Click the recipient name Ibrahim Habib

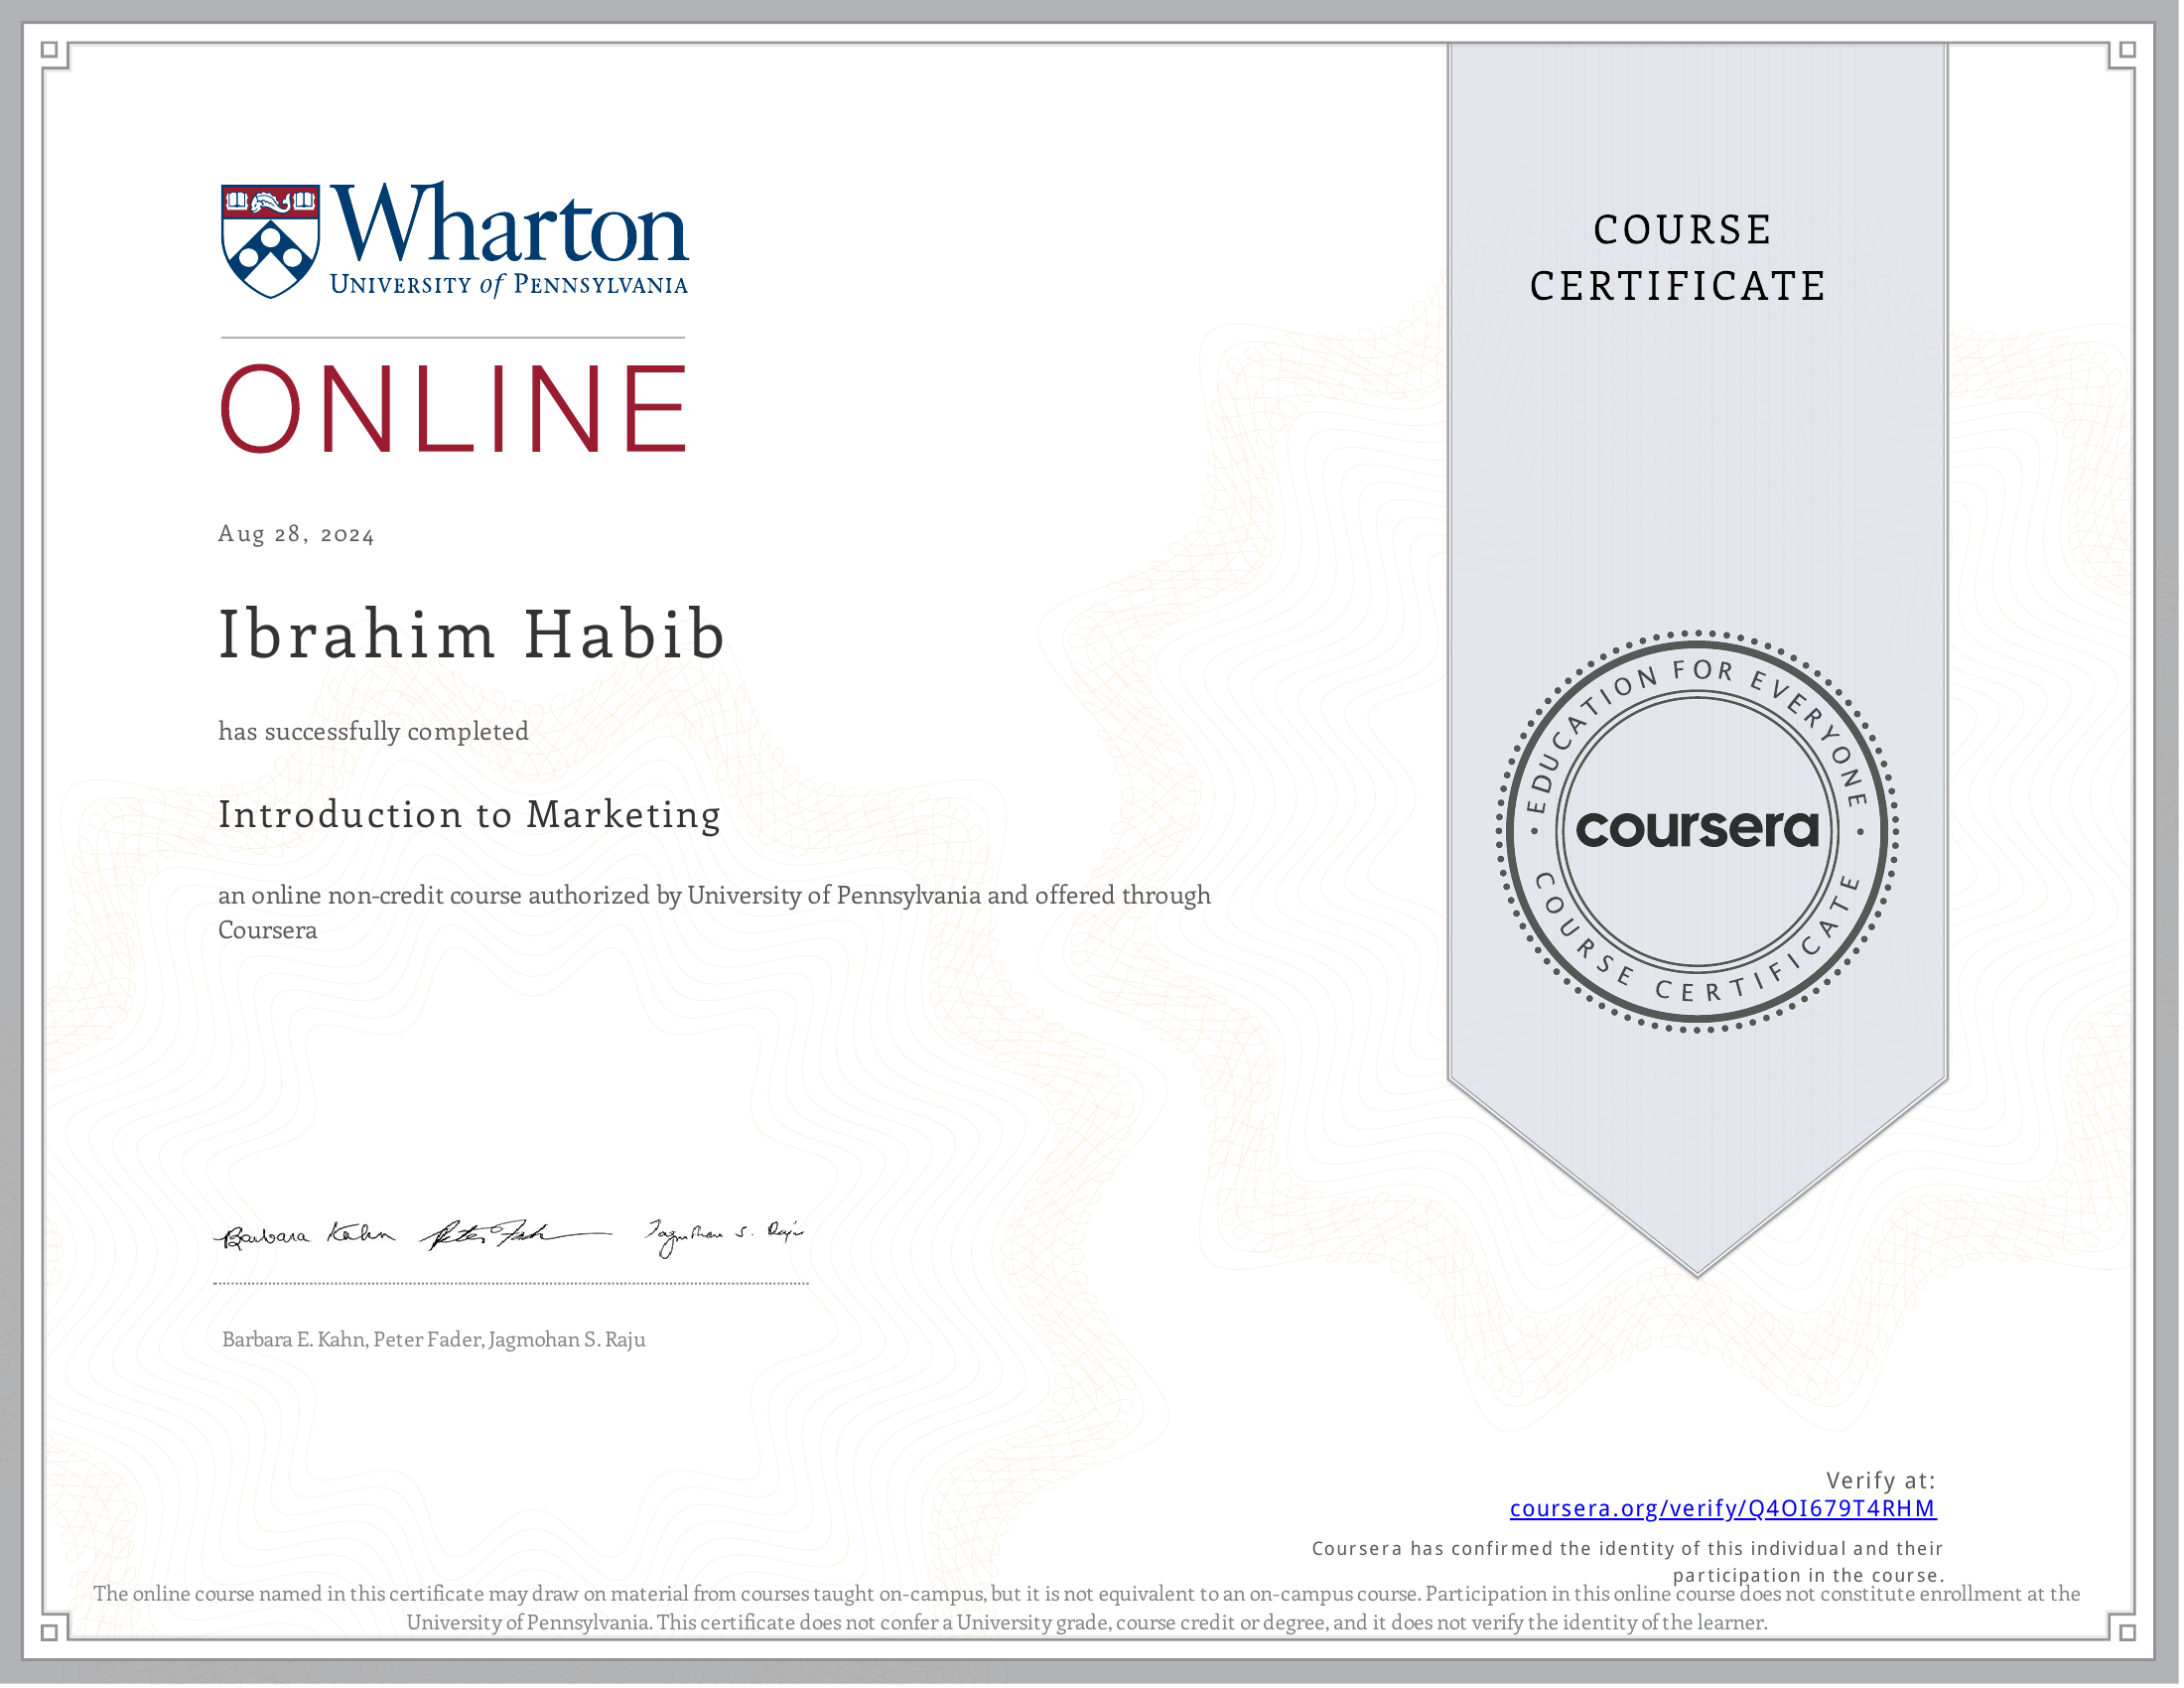[471, 635]
